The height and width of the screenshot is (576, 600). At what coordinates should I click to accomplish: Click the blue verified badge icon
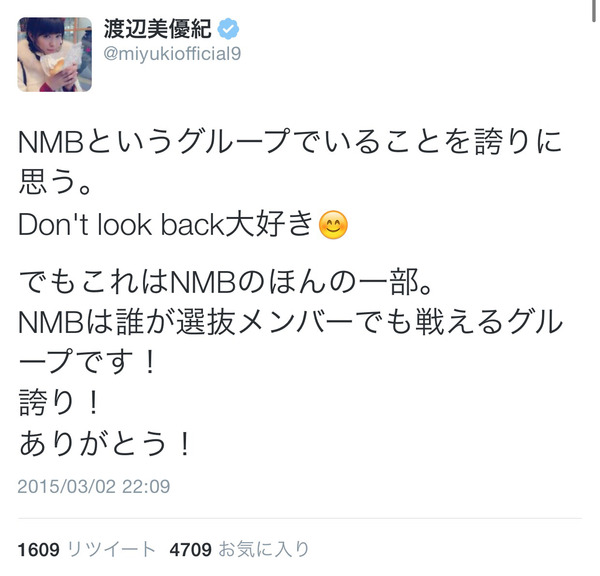pyautogui.click(x=228, y=29)
